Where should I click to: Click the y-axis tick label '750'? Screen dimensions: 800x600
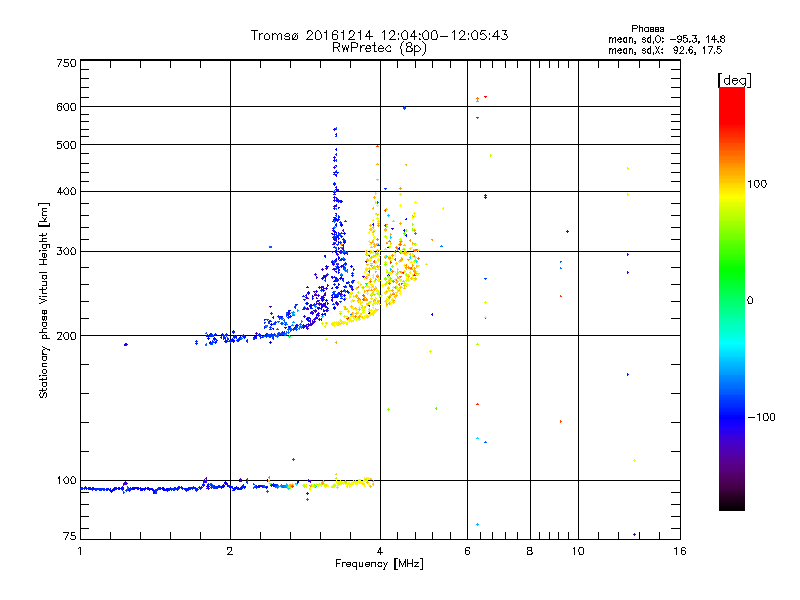[66, 63]
